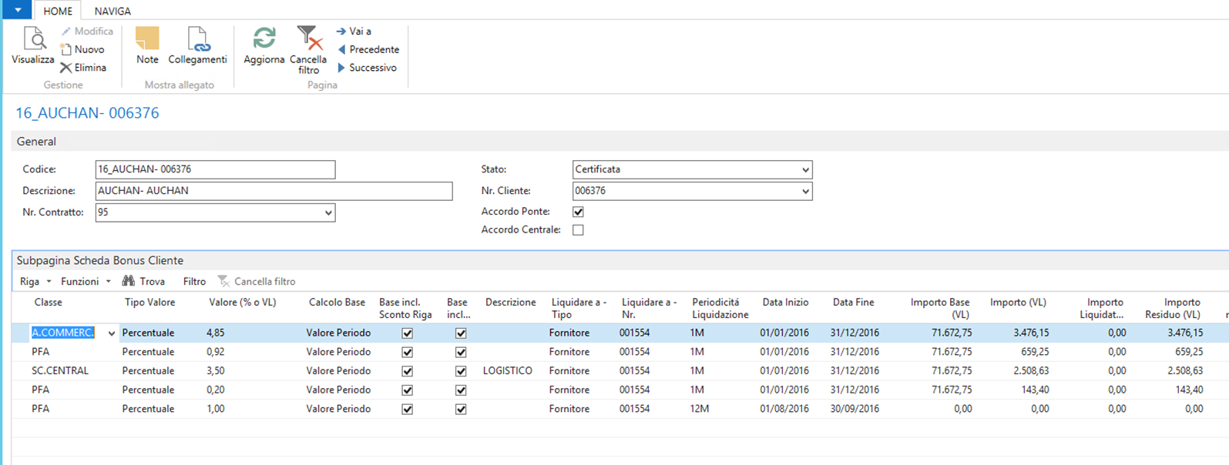Click the 4,85 Valore cell
The height and width of the screenshot is (465, 1229).
click(215, 333)
